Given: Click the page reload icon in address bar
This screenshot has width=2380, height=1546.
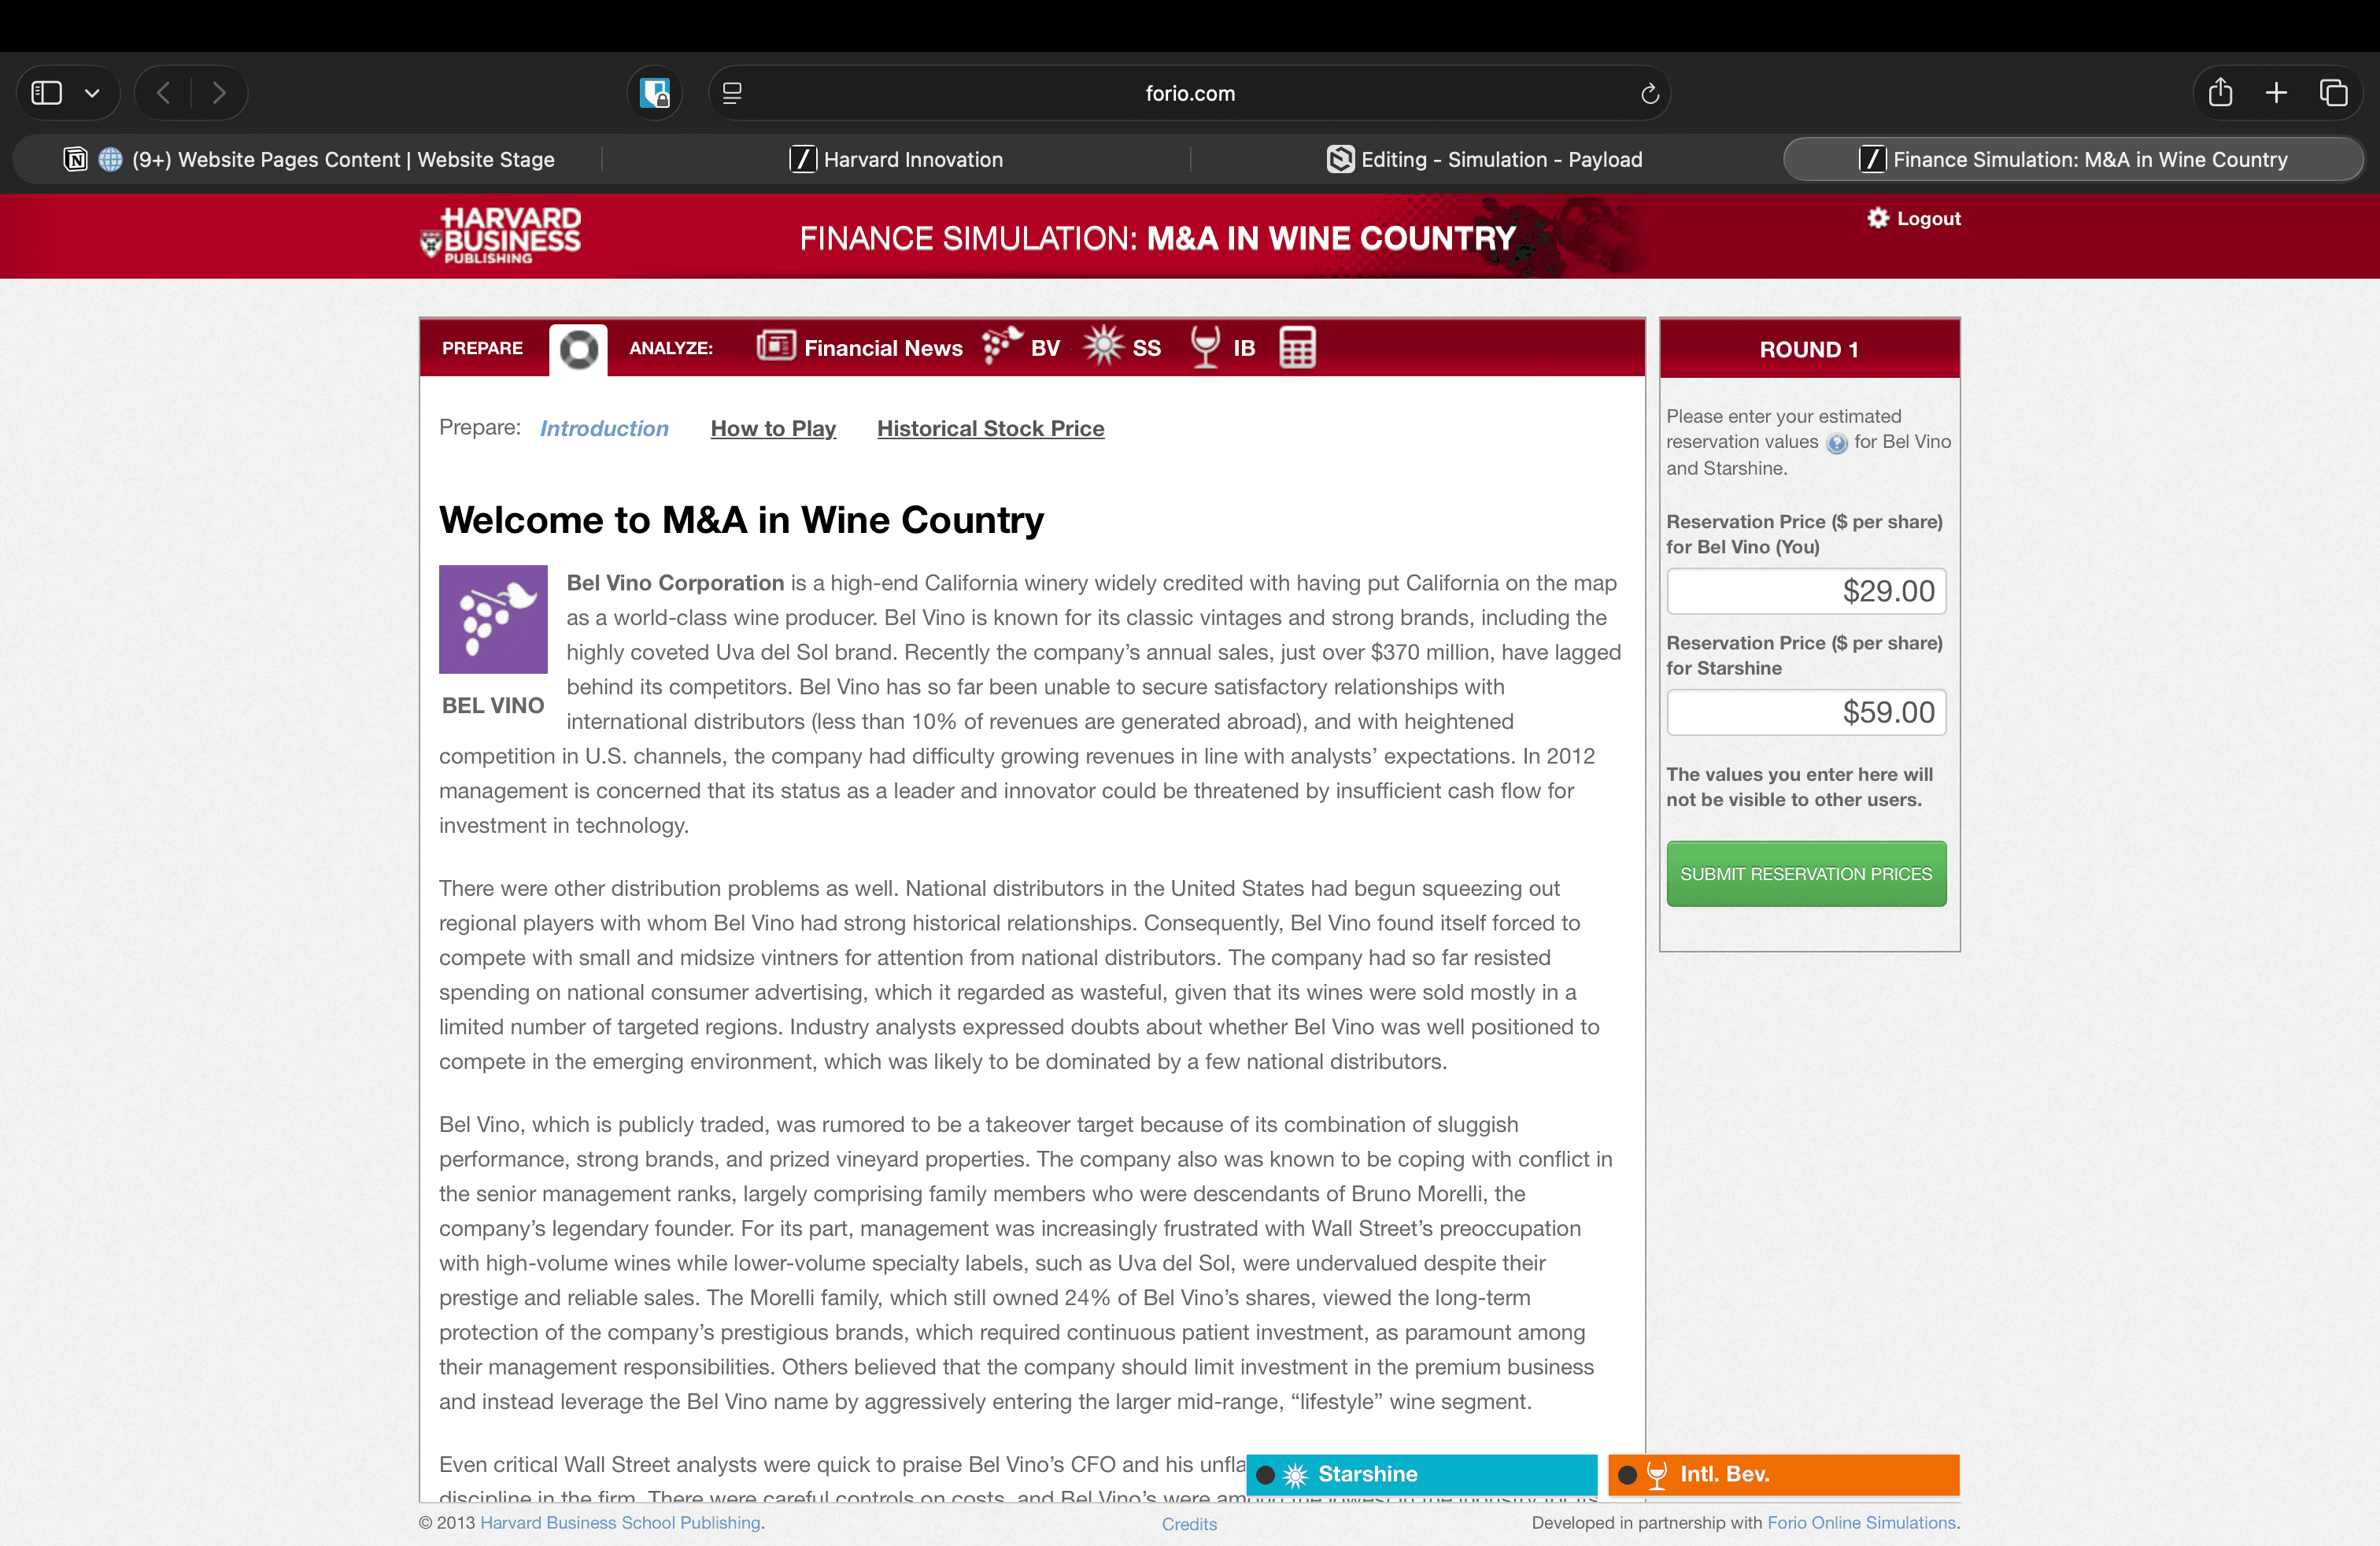Looking at the screenshot, I should pos(1649,93).
